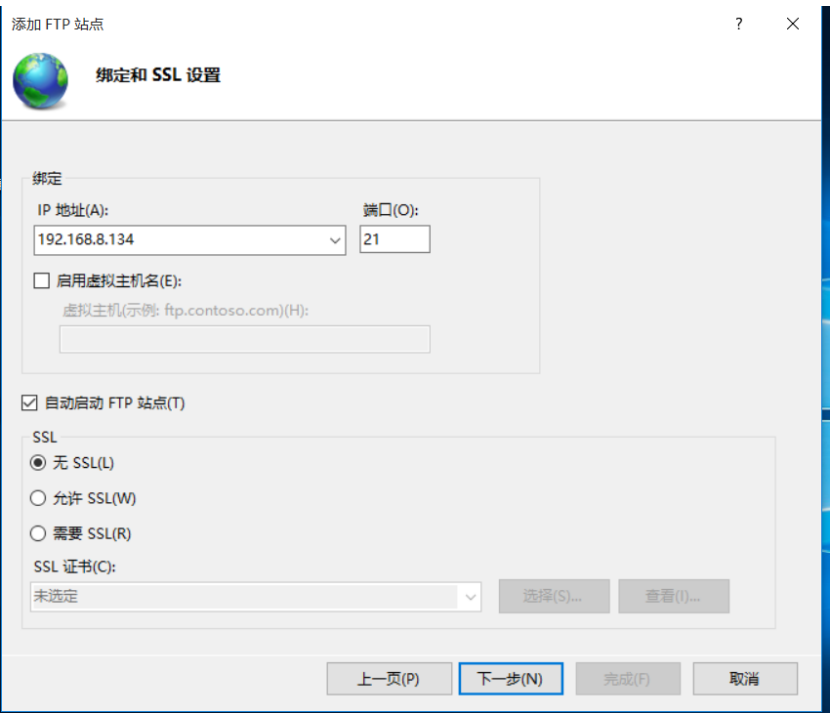This screenshot has width=831, height=713.
Task: Select the Allow SSL radio option
Action: (x=38, y=498)
